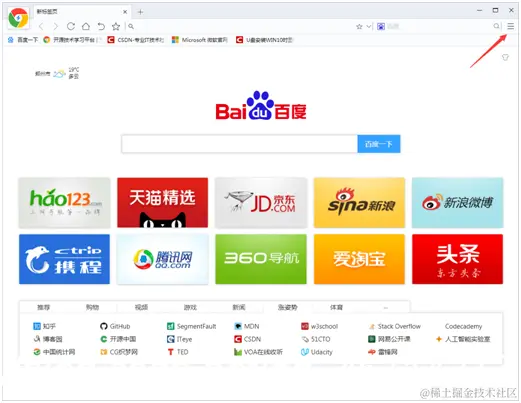Open the hamburger main menu
The image size is (521, 403).
click(510, 26)
